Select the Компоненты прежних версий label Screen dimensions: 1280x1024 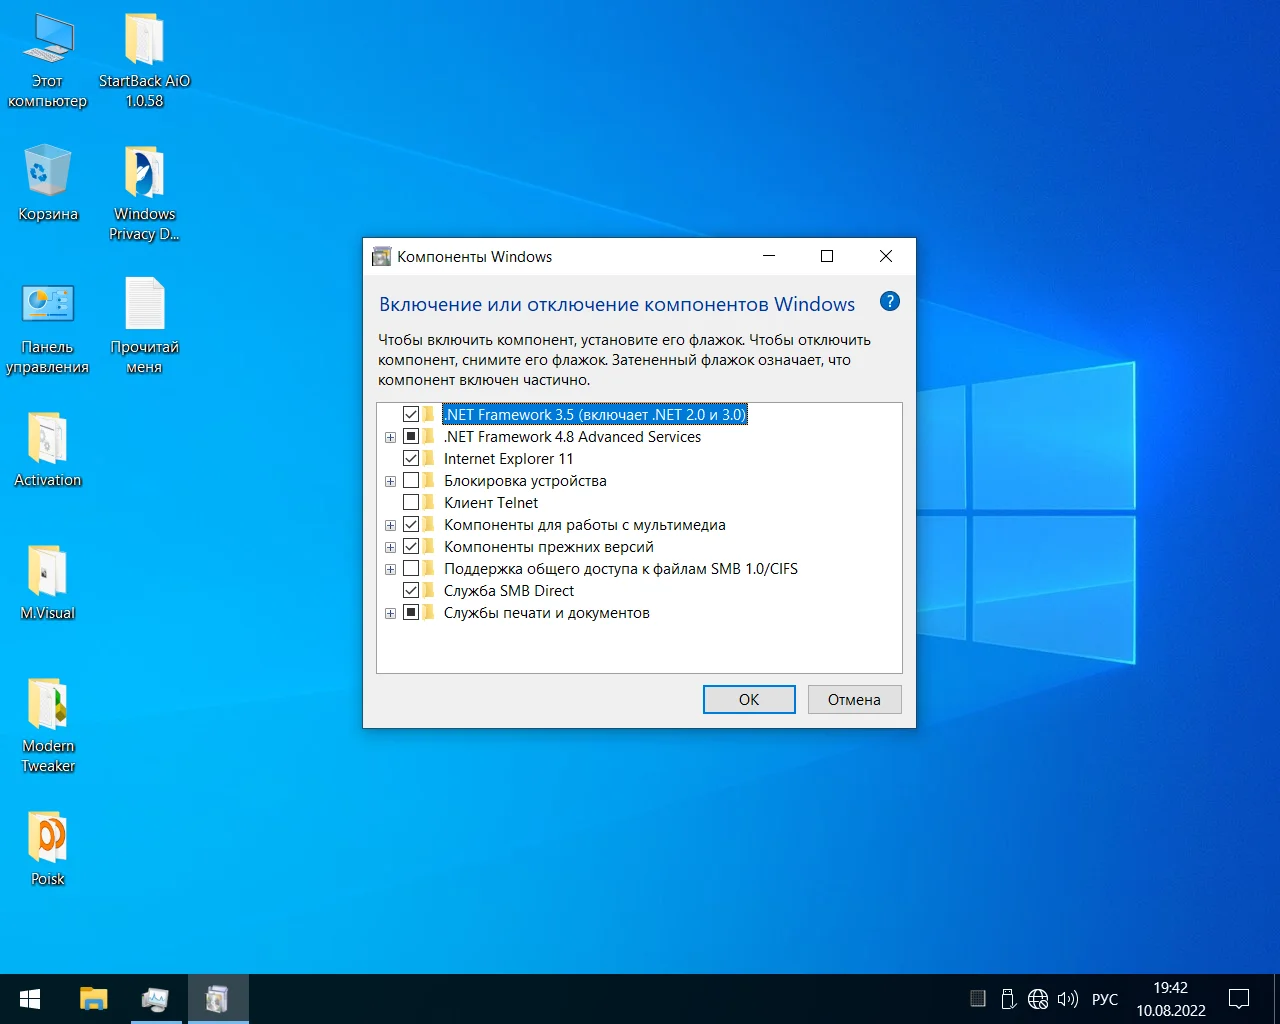coord(549,546)
